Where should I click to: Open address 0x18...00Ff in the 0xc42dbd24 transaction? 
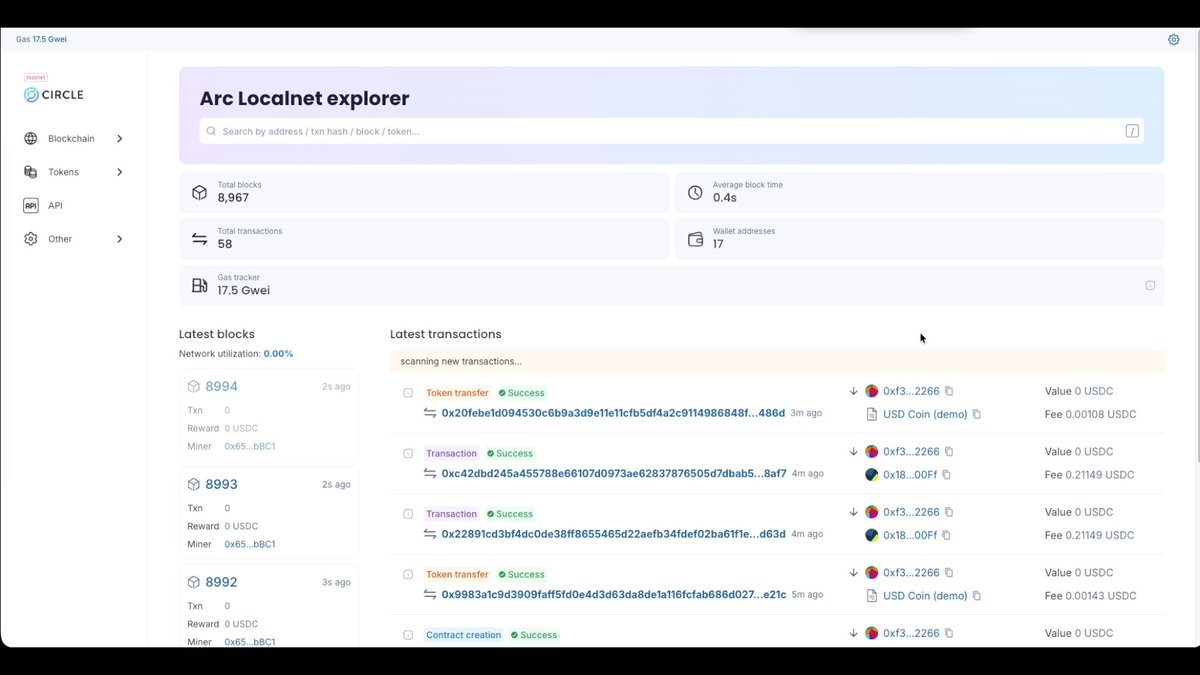pos(910,475)
